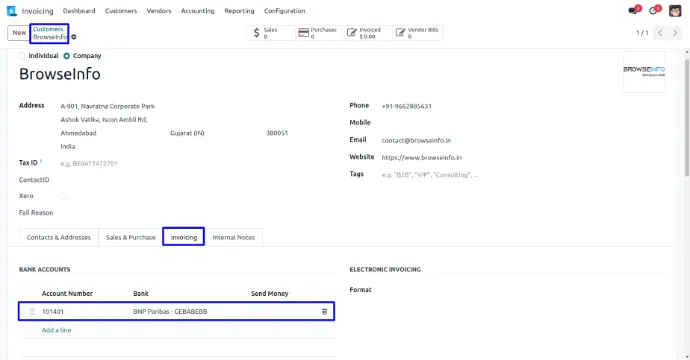Click the Account Number column header
Screen dimensions: 690x360
67,294
